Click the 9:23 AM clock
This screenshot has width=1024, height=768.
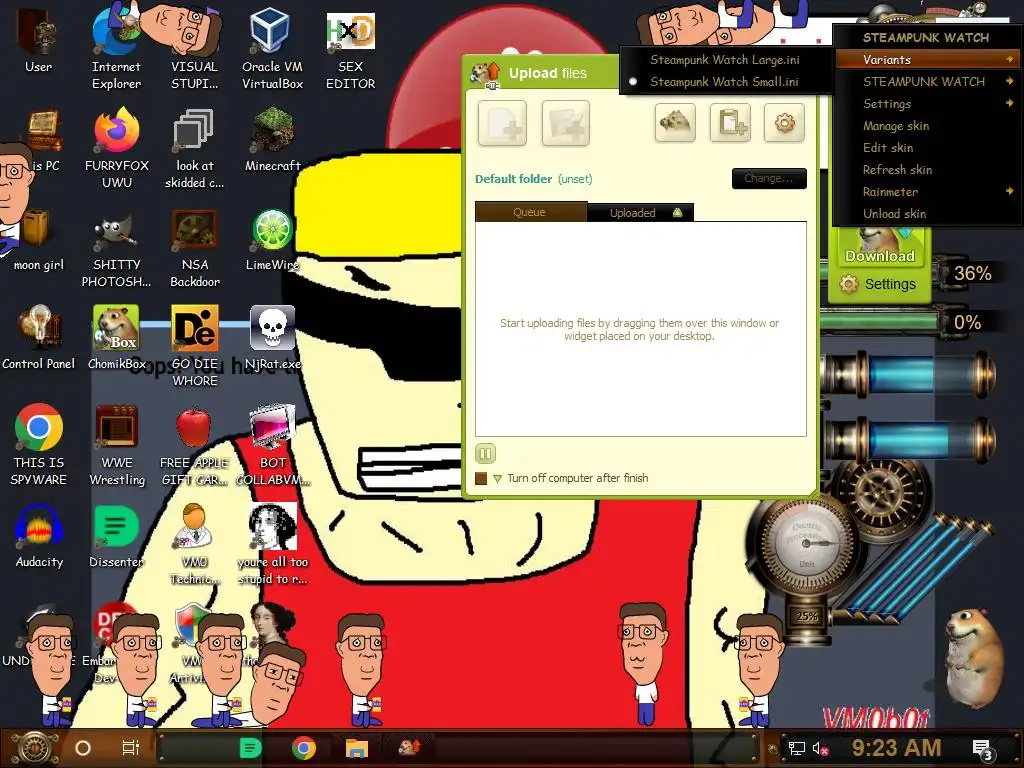896,747
